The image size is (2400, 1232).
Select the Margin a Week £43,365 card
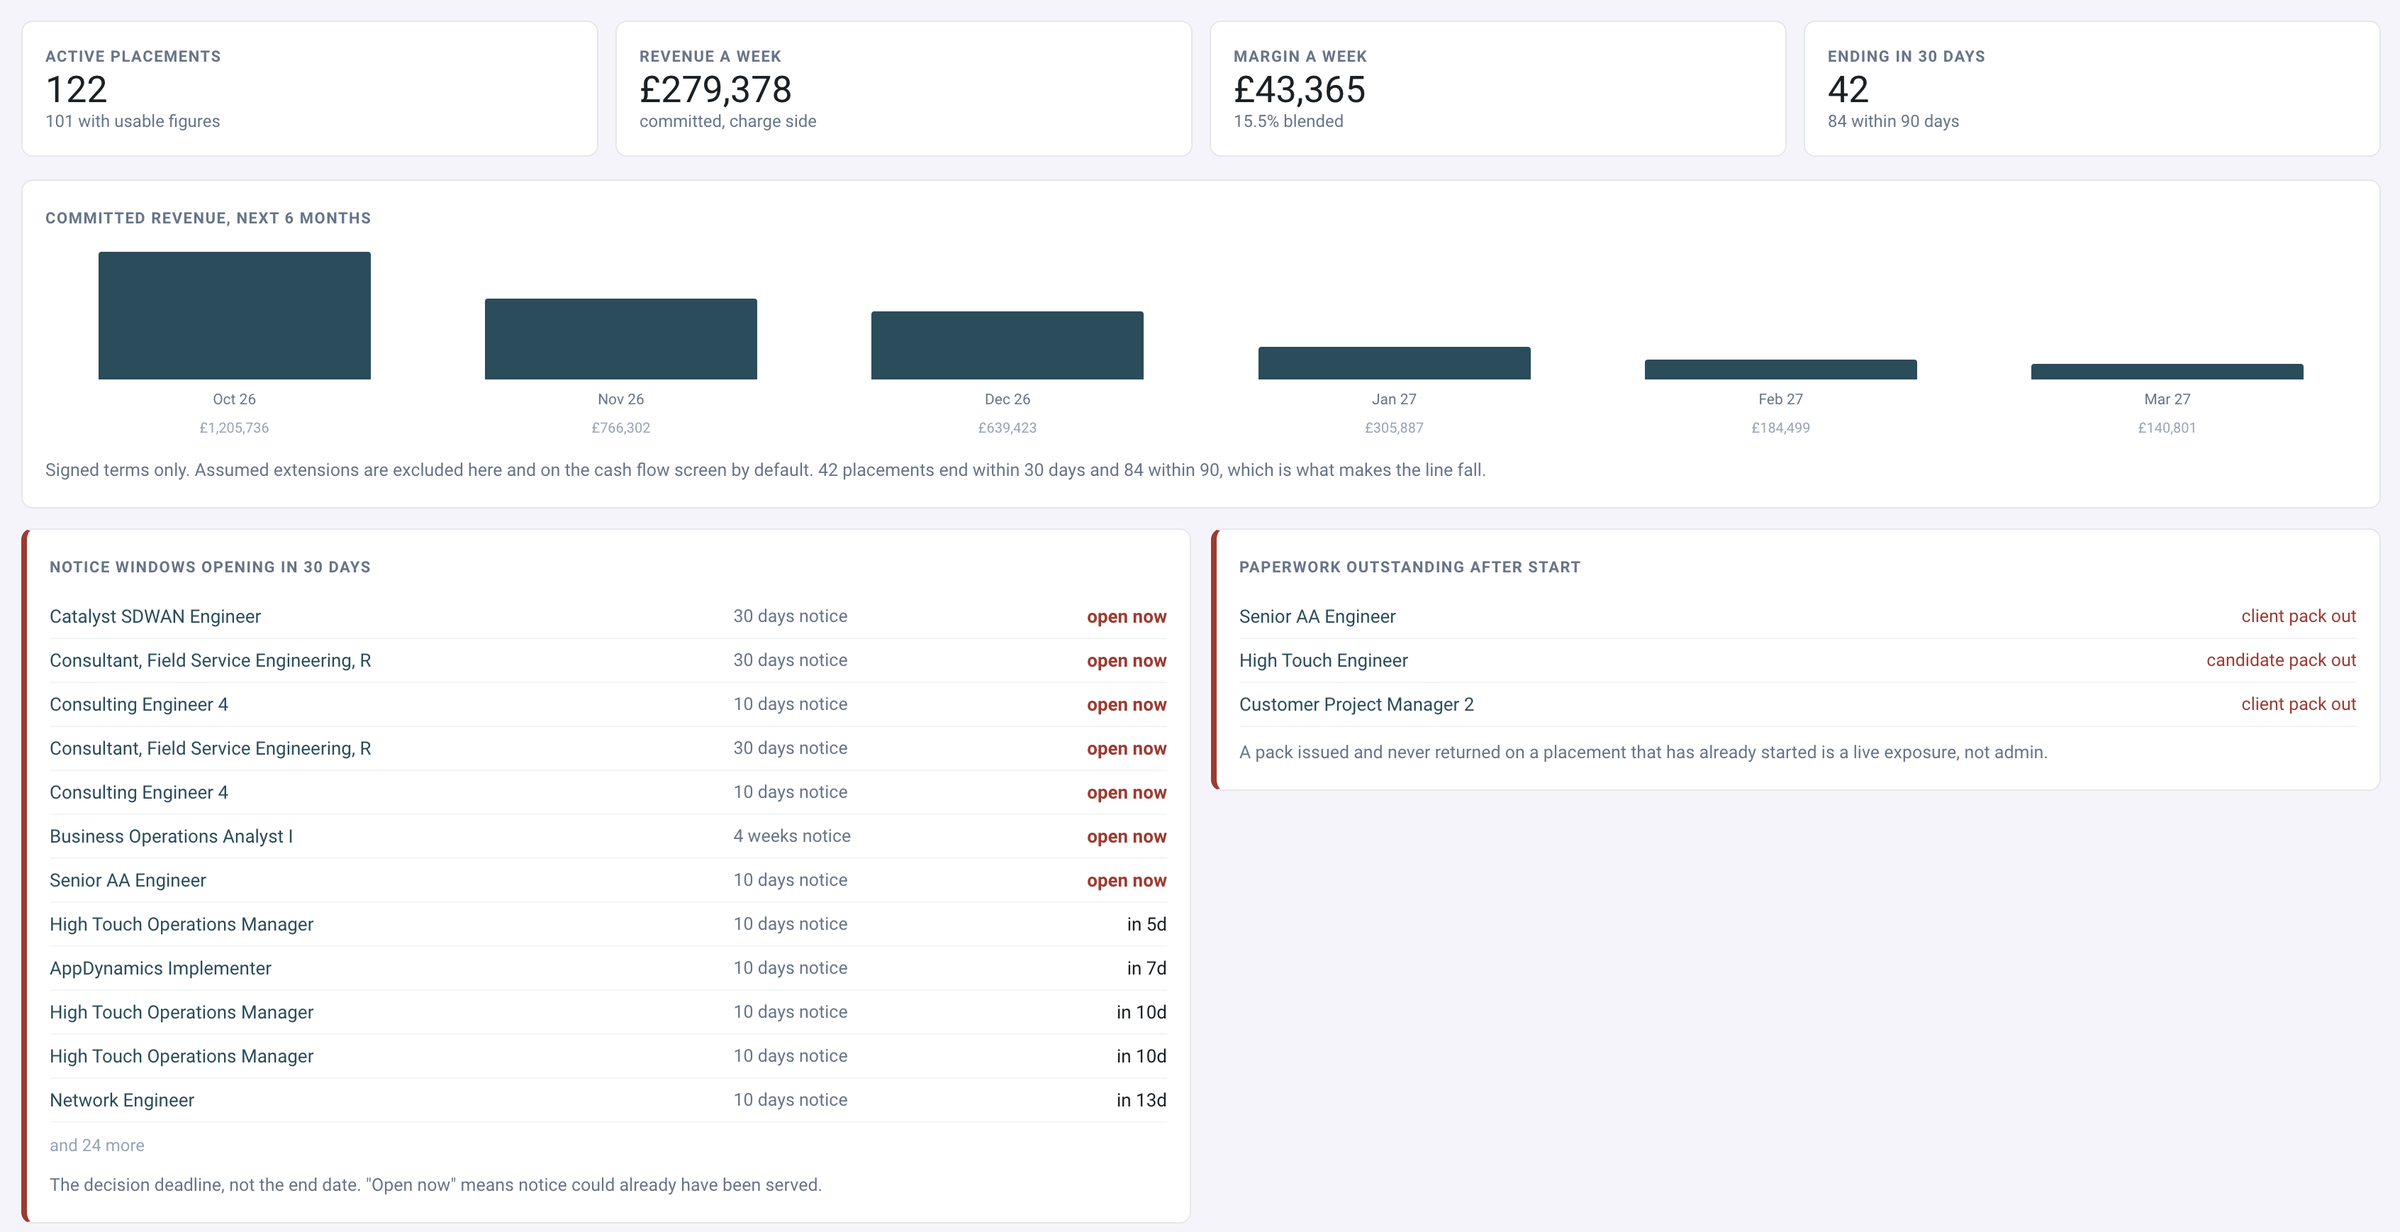[1498, 89]
